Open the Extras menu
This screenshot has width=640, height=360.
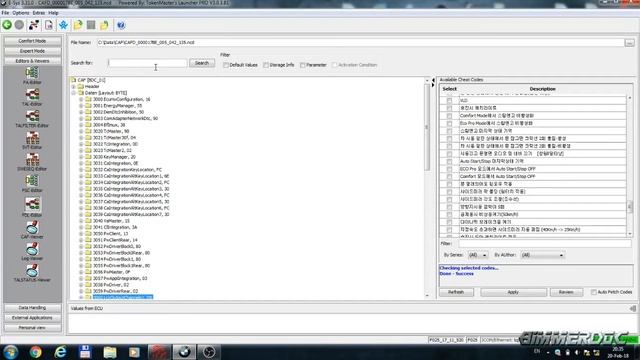click(39, 13)
